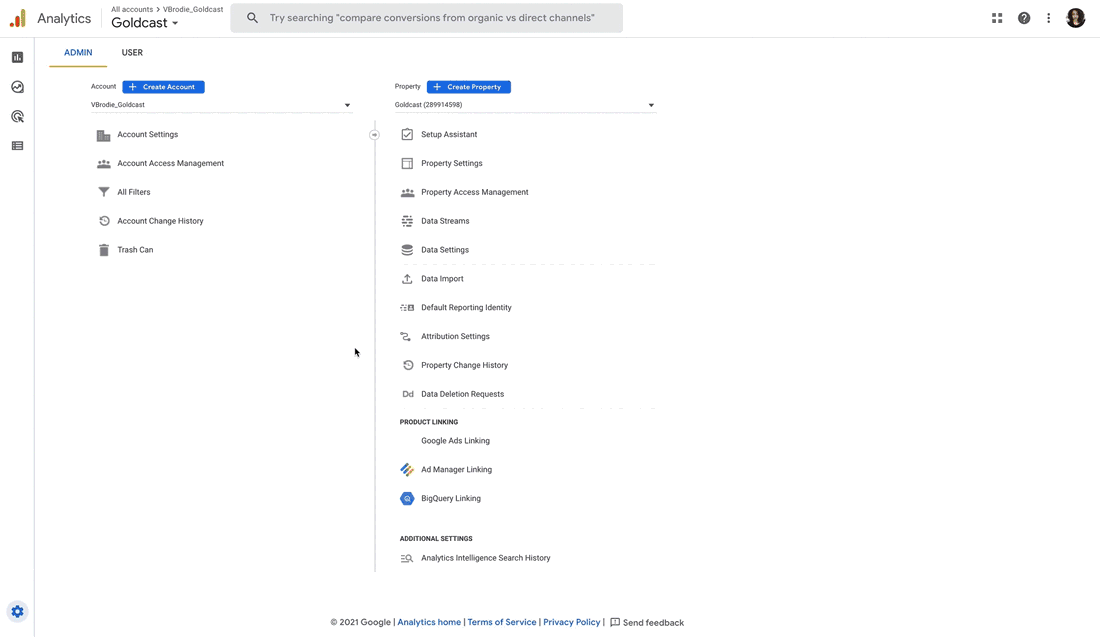Open the Google apps grid icon
1100x637 pixels.
pyautogui.click(x=997, y=18)
